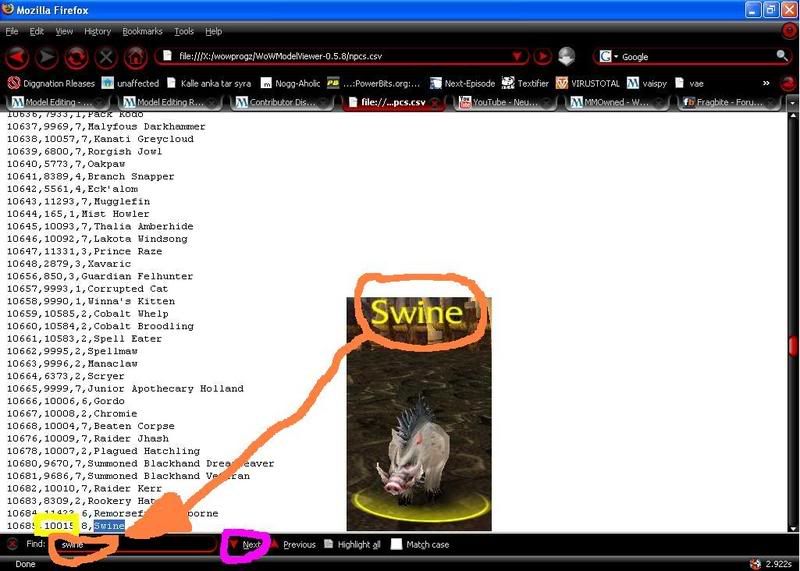Screen dimensions: 800x571
Task: Click the Malyfous Darkhammer row
Action: 106,127
